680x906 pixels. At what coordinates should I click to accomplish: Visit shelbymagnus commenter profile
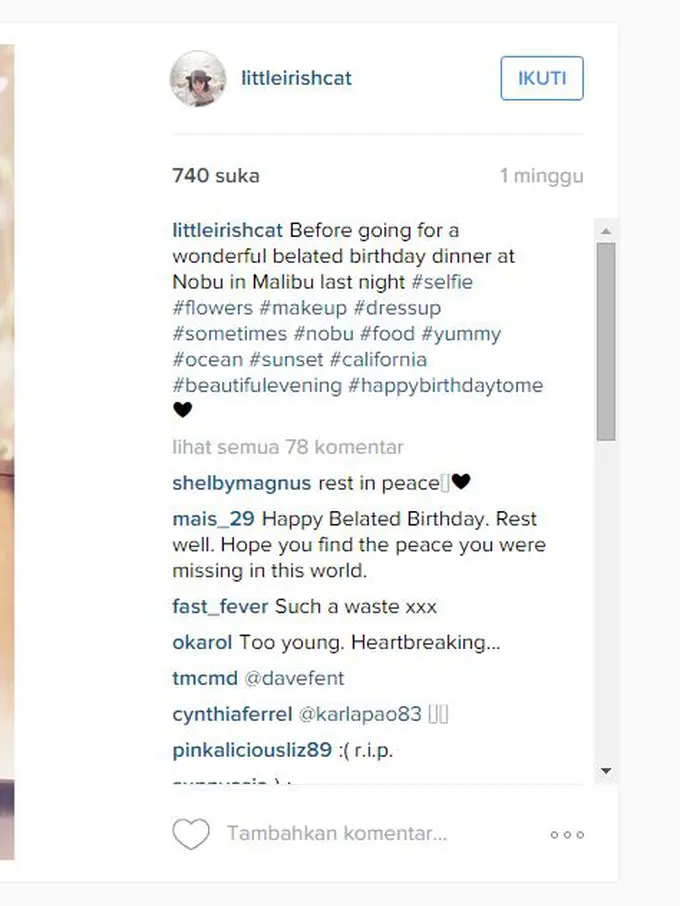pos(241,483)
